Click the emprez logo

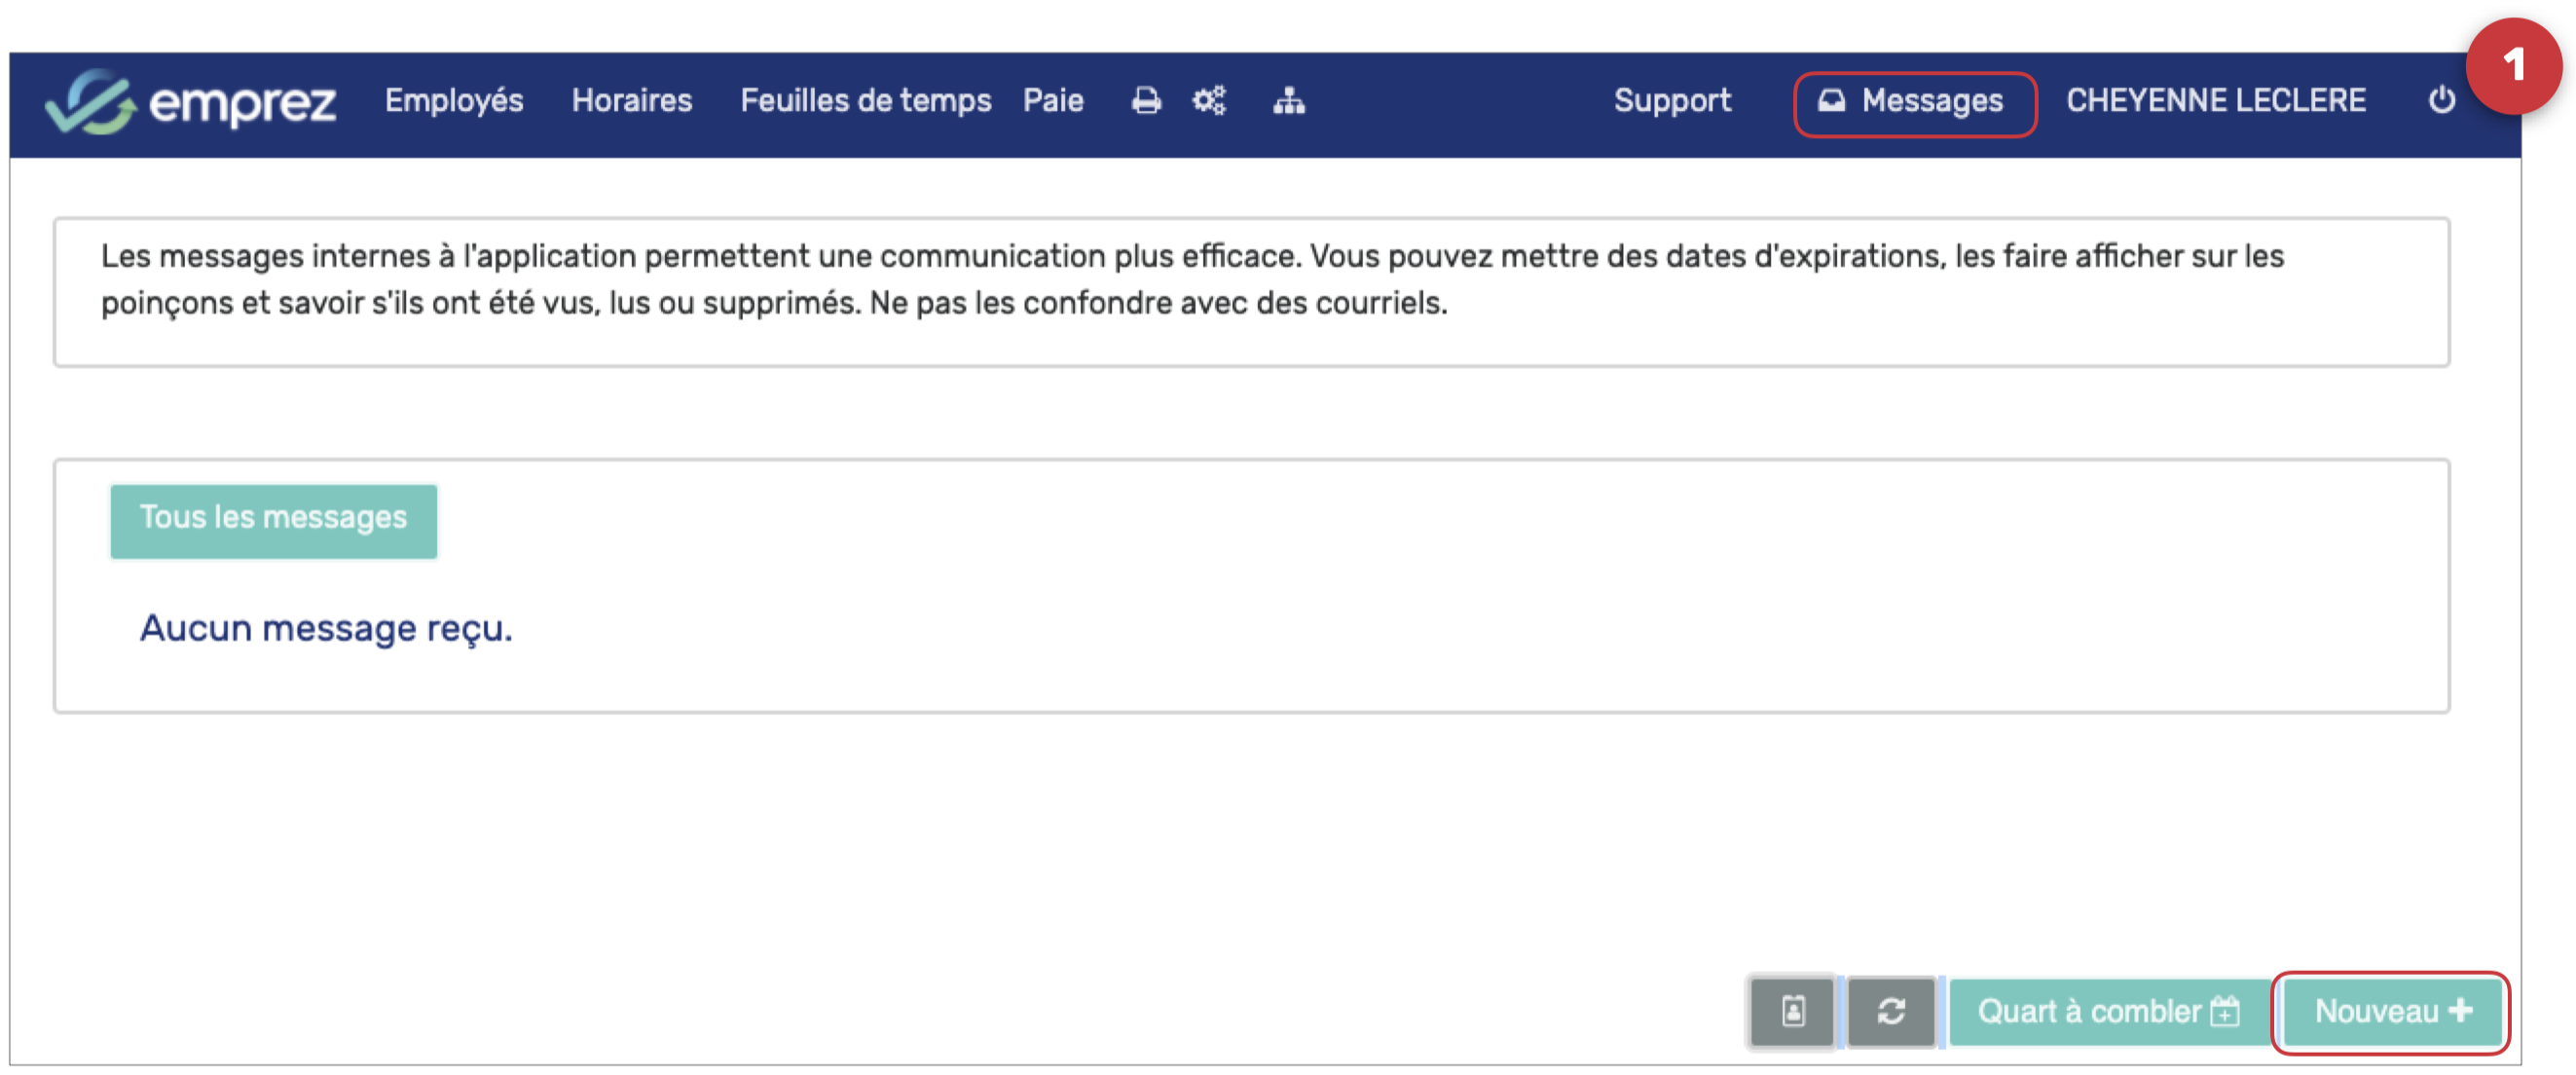click(190, 102)
